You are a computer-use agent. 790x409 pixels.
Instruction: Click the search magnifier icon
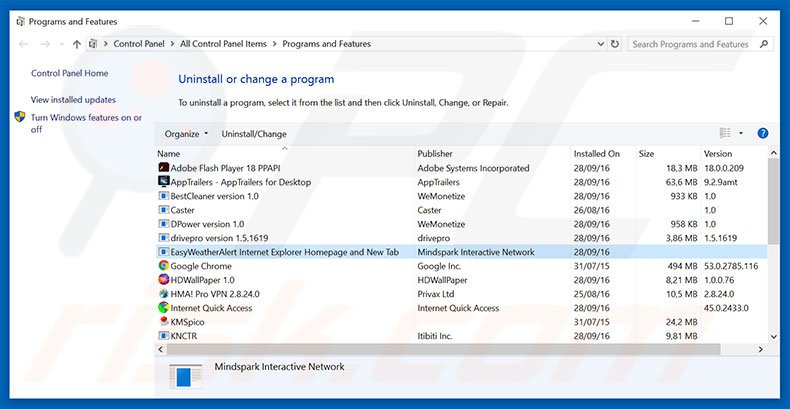point(764,44)
